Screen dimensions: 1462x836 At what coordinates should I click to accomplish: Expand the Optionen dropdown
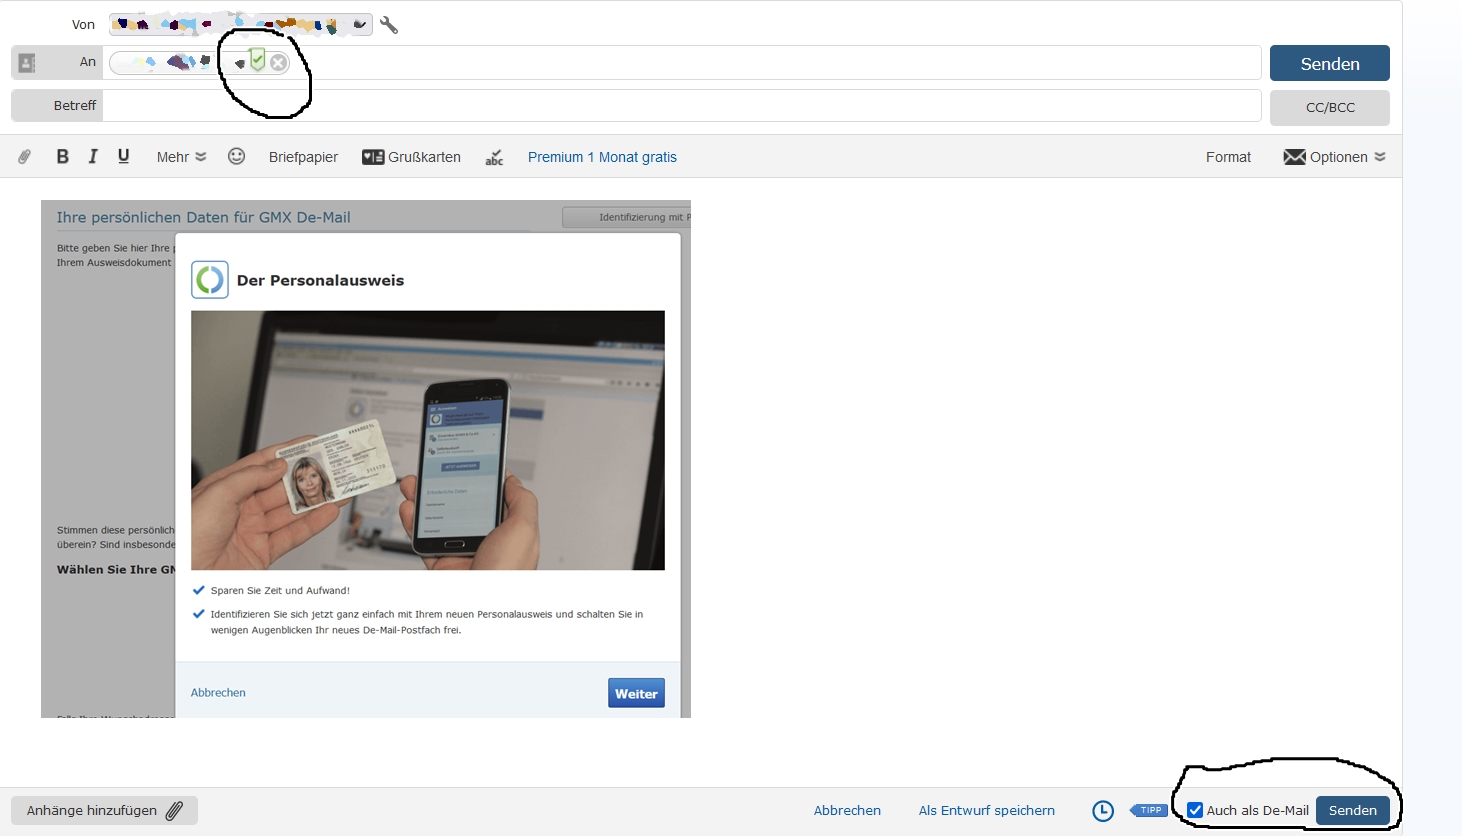(1334, 157)
